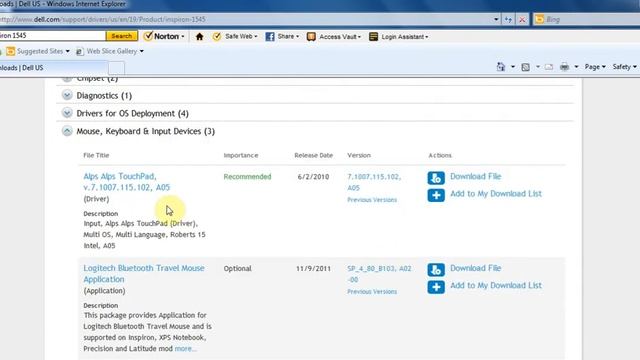Click the RSS feeds icon
The height and width of the screenshot is (360, 640).
[526, 67]
